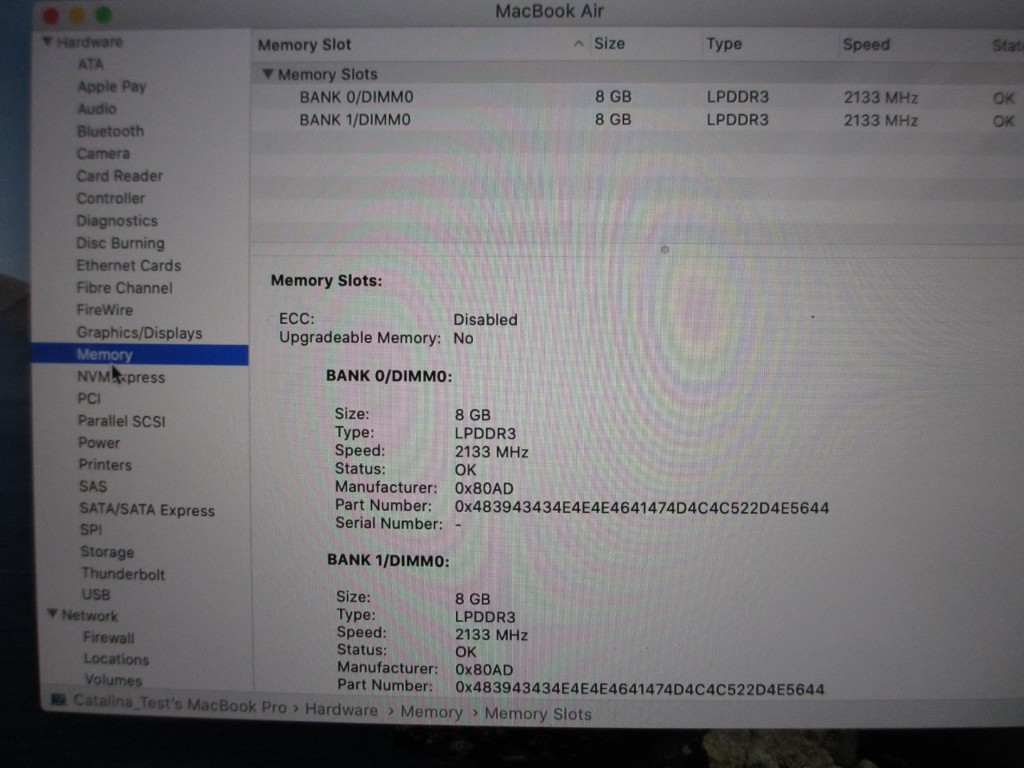The image size is (1024, 768).
Task: Click the LPDDR3 cell for BANK 1/DIMM0 row
Action: [x=737, y=120]
